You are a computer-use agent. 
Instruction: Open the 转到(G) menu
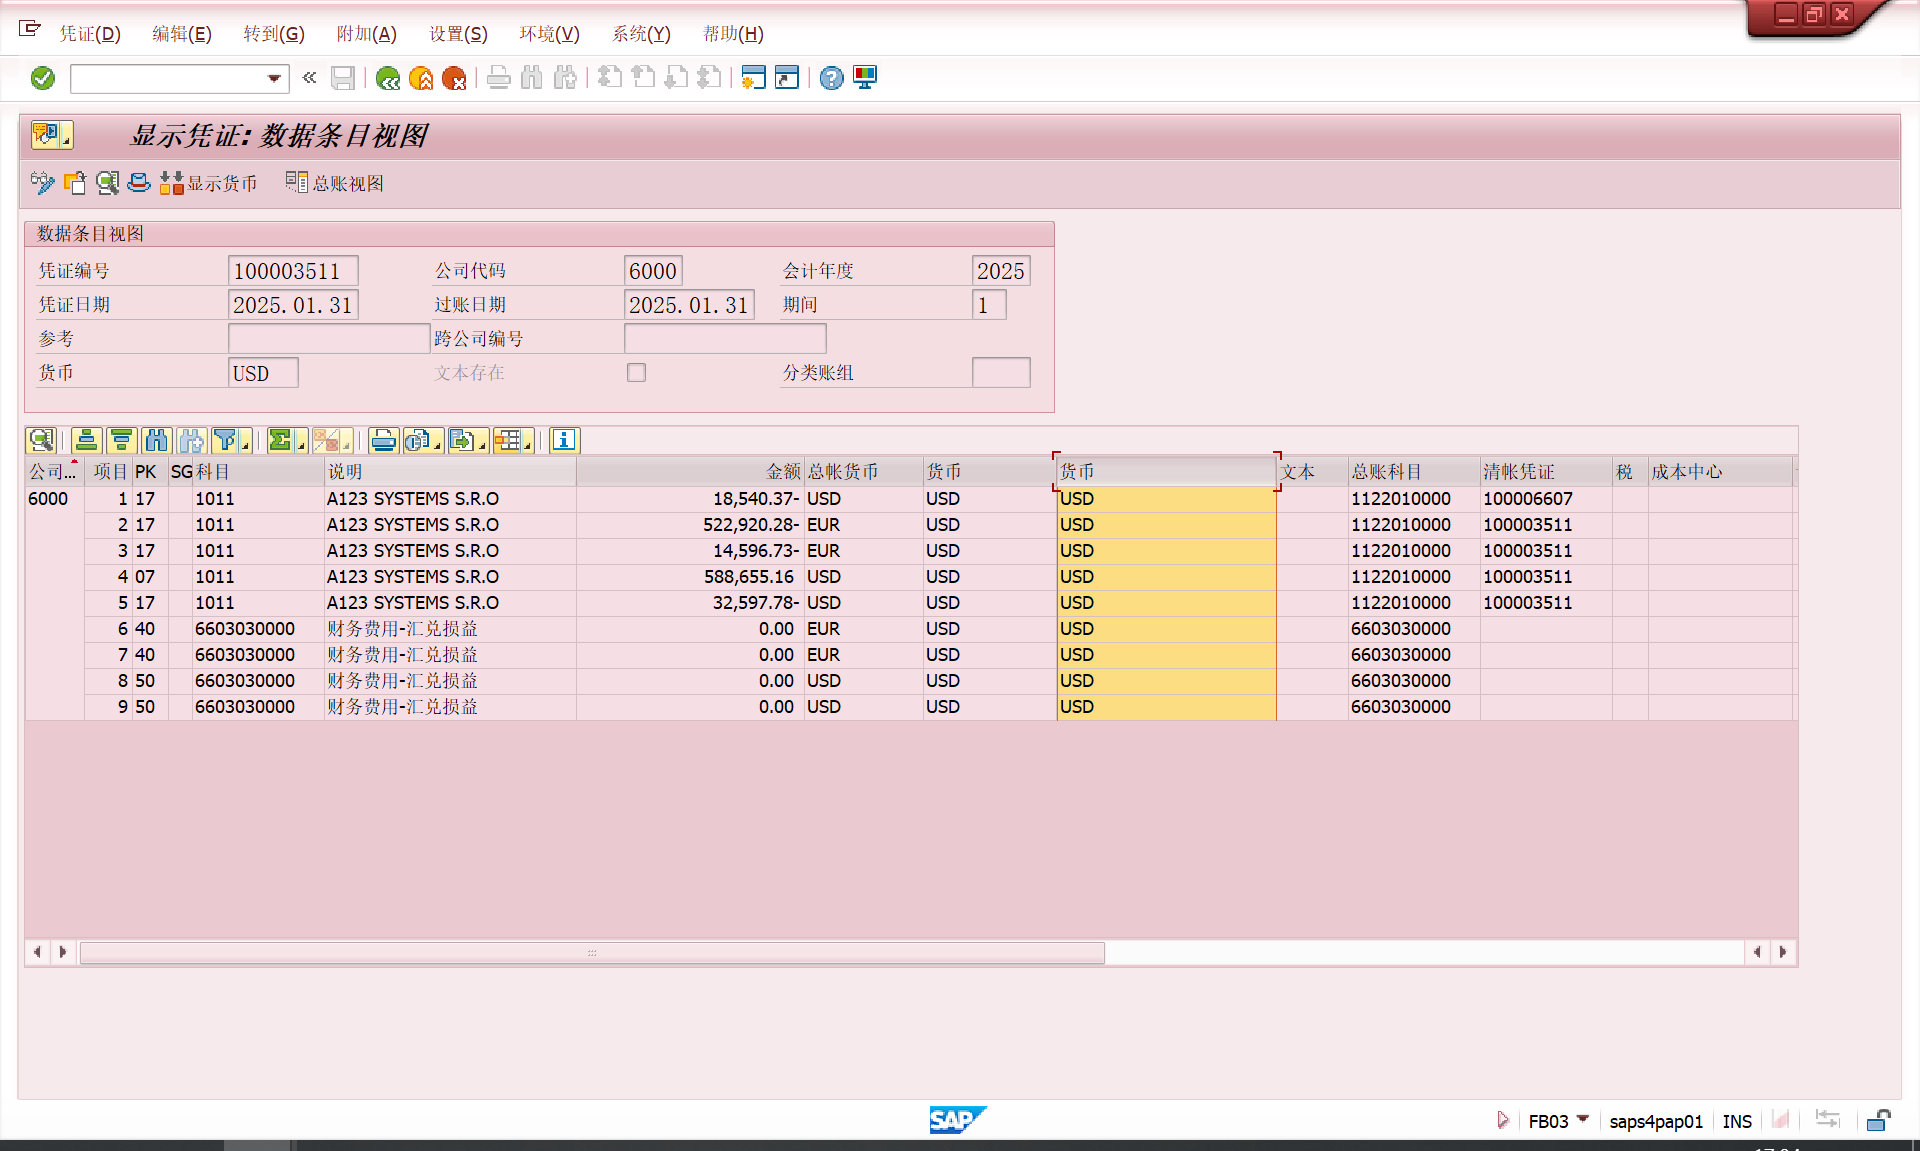tap(274, 34)
